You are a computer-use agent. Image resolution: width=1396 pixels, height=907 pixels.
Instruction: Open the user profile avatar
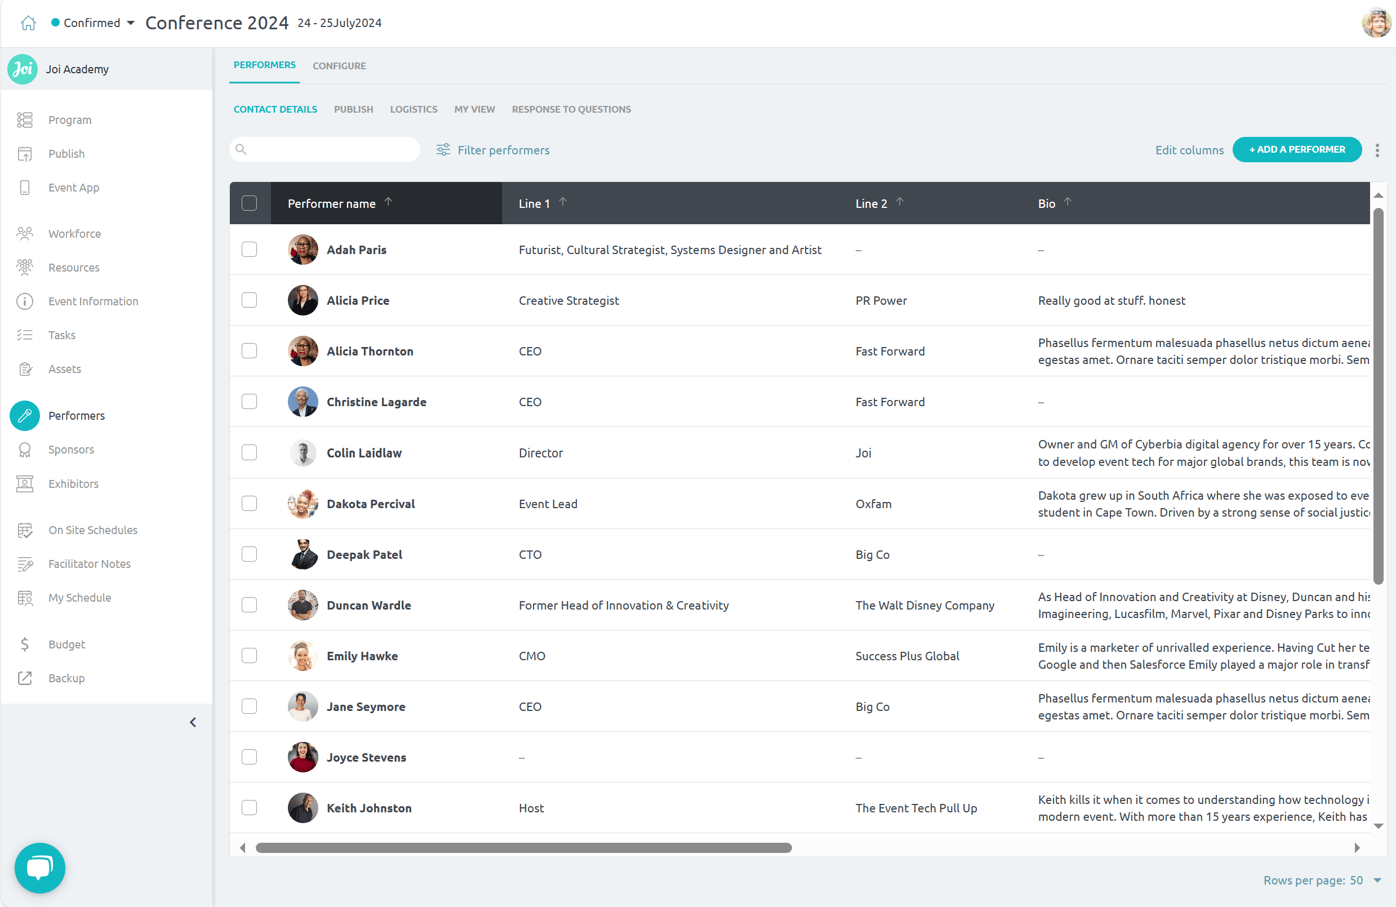click(1376, 23)
